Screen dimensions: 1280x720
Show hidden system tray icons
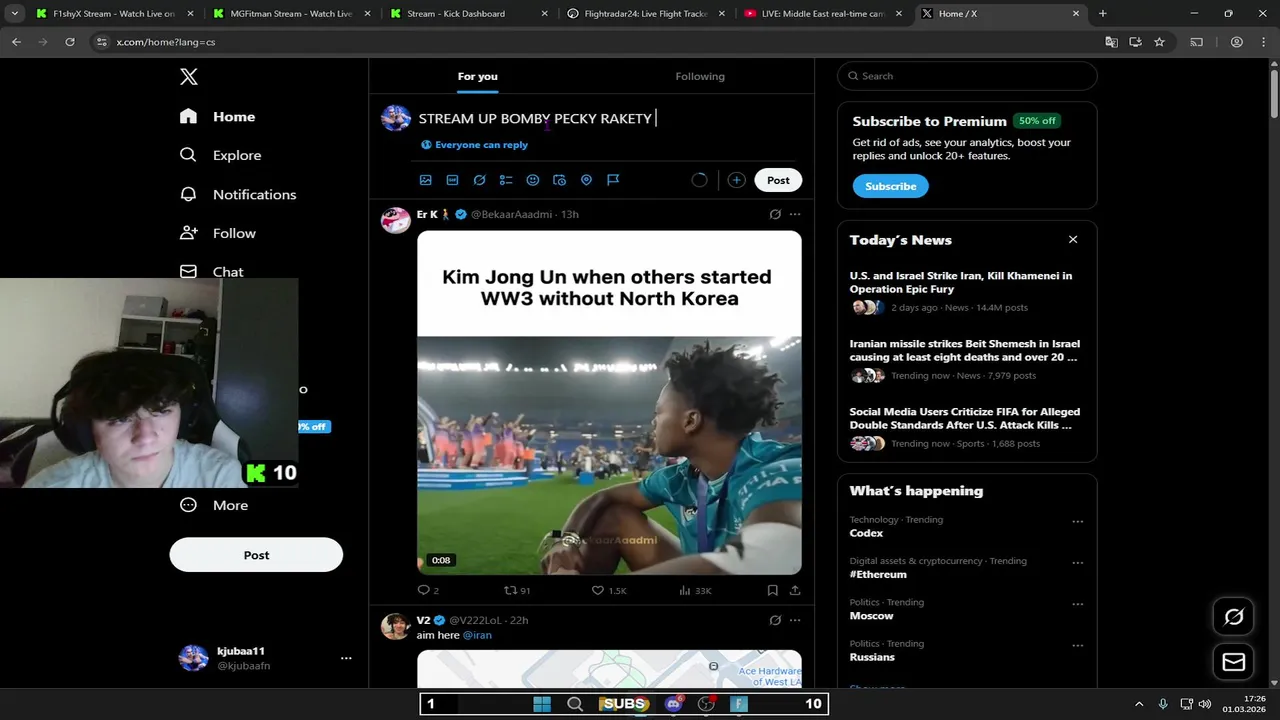[1139, 704]
